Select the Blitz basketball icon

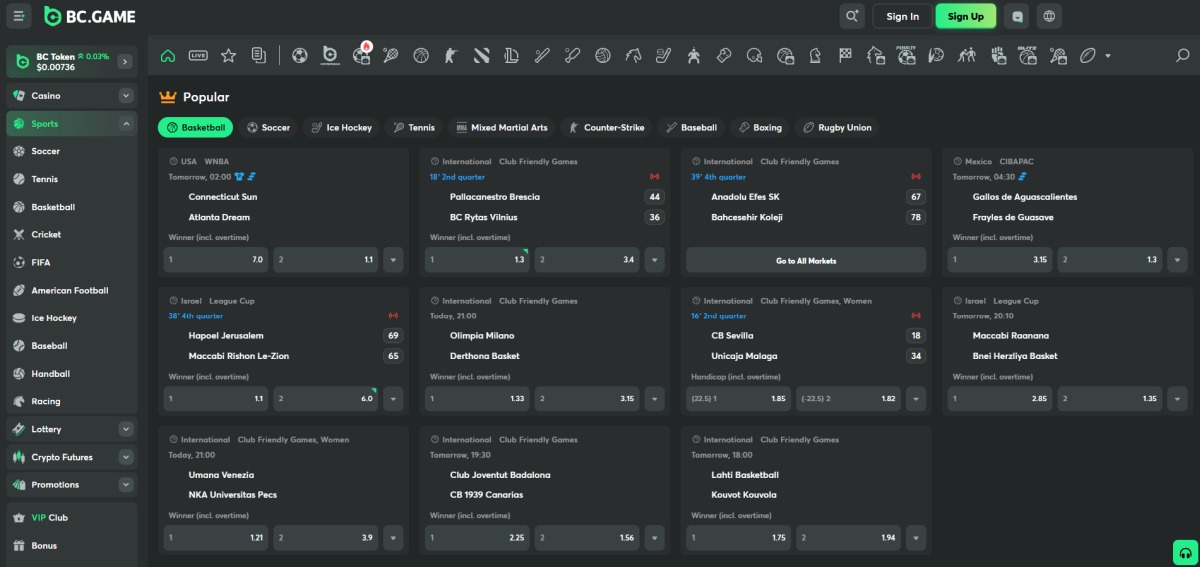click(1027, 55)
